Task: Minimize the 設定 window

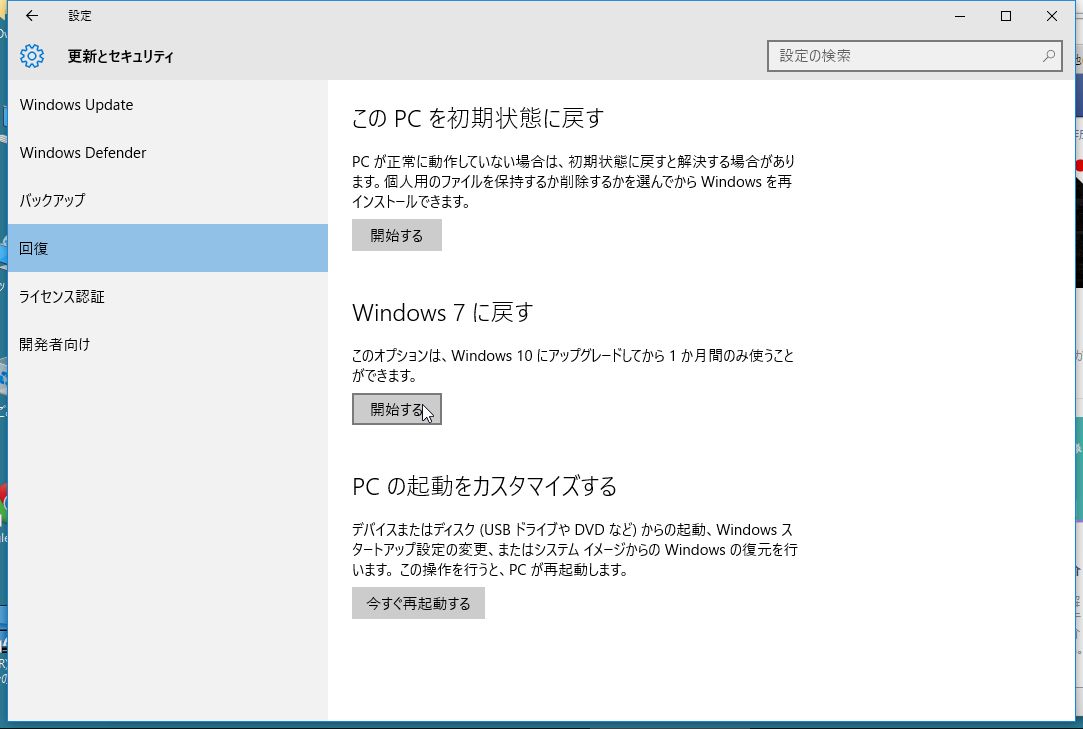Action: pyautogui.click(x=959, y=16)
